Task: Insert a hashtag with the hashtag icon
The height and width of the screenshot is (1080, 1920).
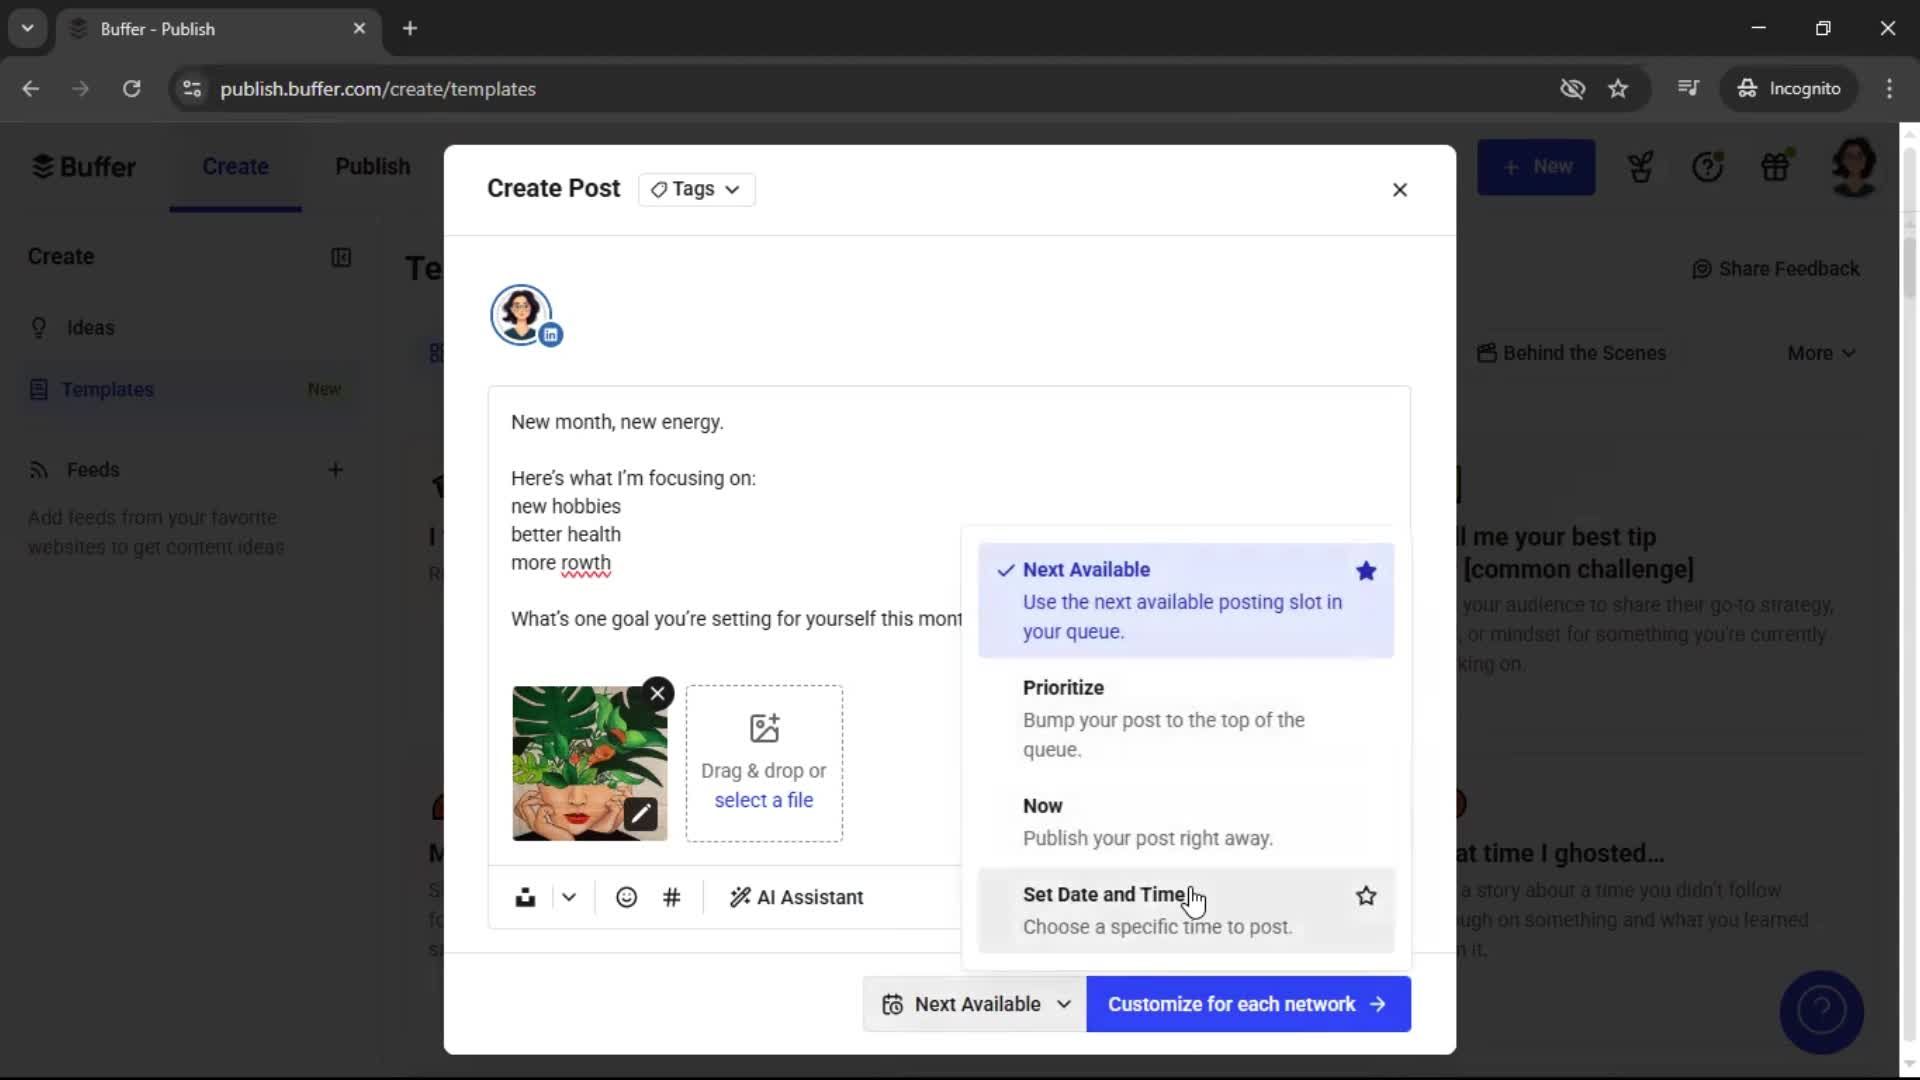Action: tap(672, 897)
